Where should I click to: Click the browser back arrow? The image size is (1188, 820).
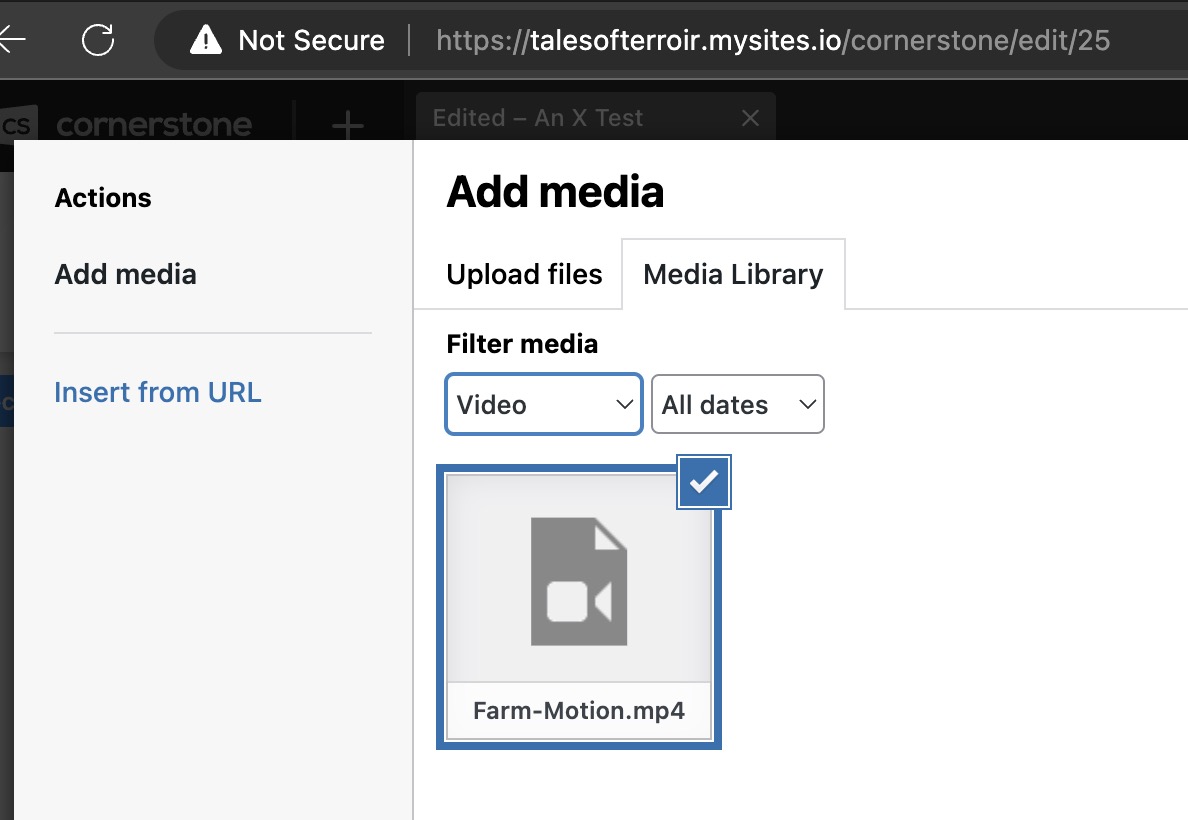[12, 40]
